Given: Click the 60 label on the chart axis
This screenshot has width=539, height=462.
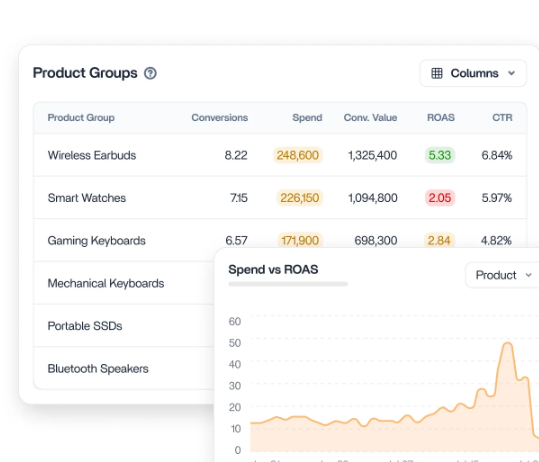Looking at the screenshot, I should pos(235,321).
